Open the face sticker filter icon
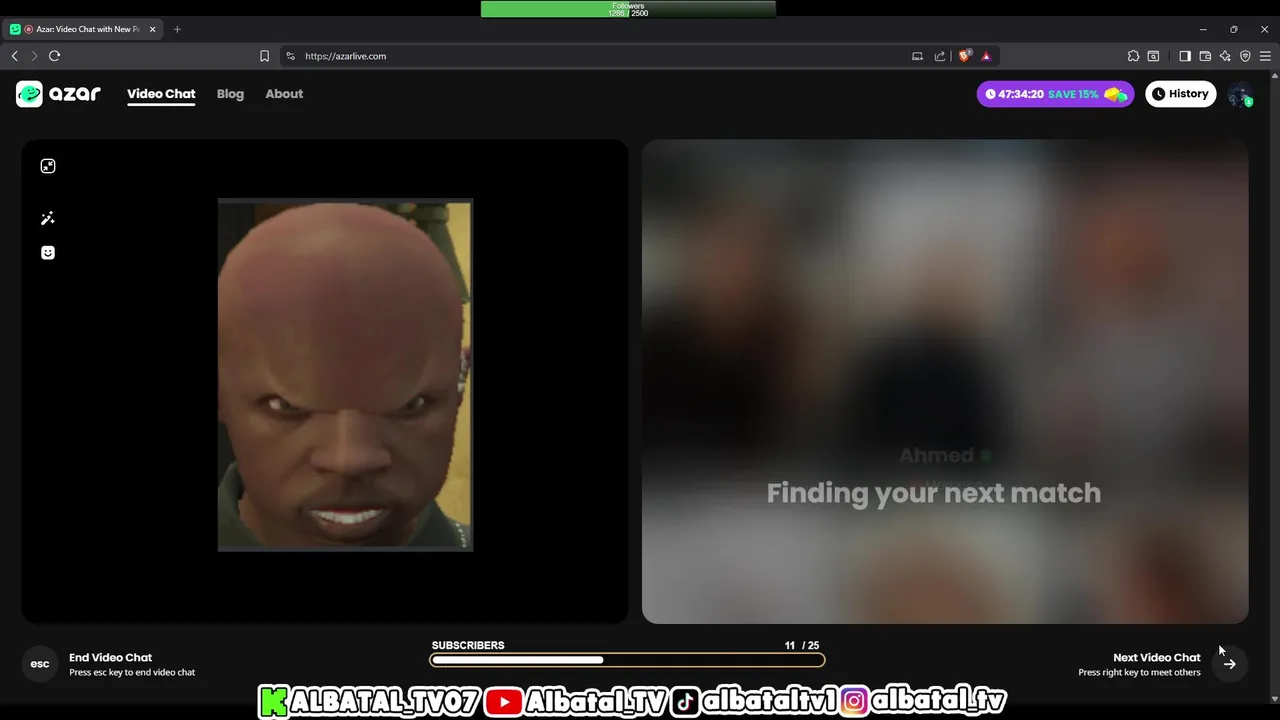Image resolution: width=1280 pixels, height=720 pixels. (48, 253)
